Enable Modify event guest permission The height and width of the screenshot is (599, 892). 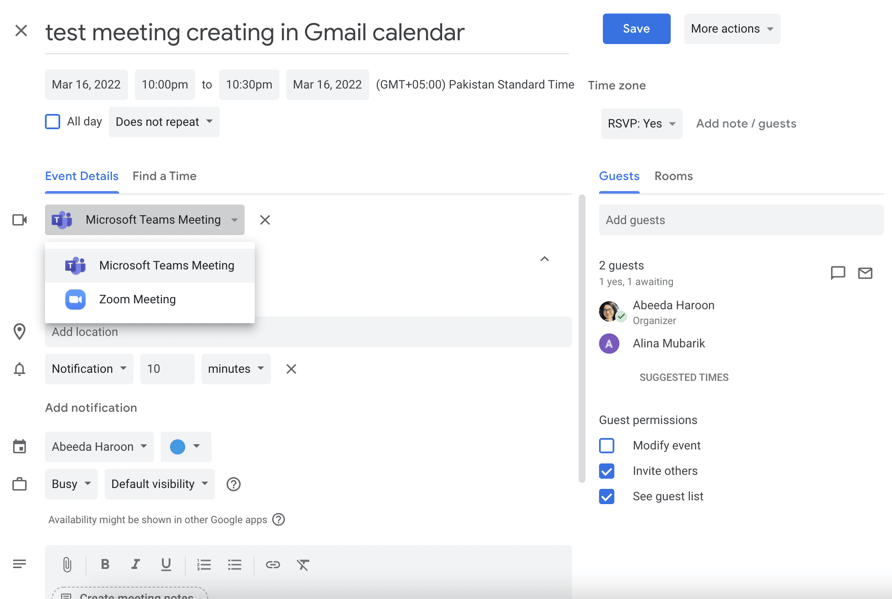[x=606, y=445]
